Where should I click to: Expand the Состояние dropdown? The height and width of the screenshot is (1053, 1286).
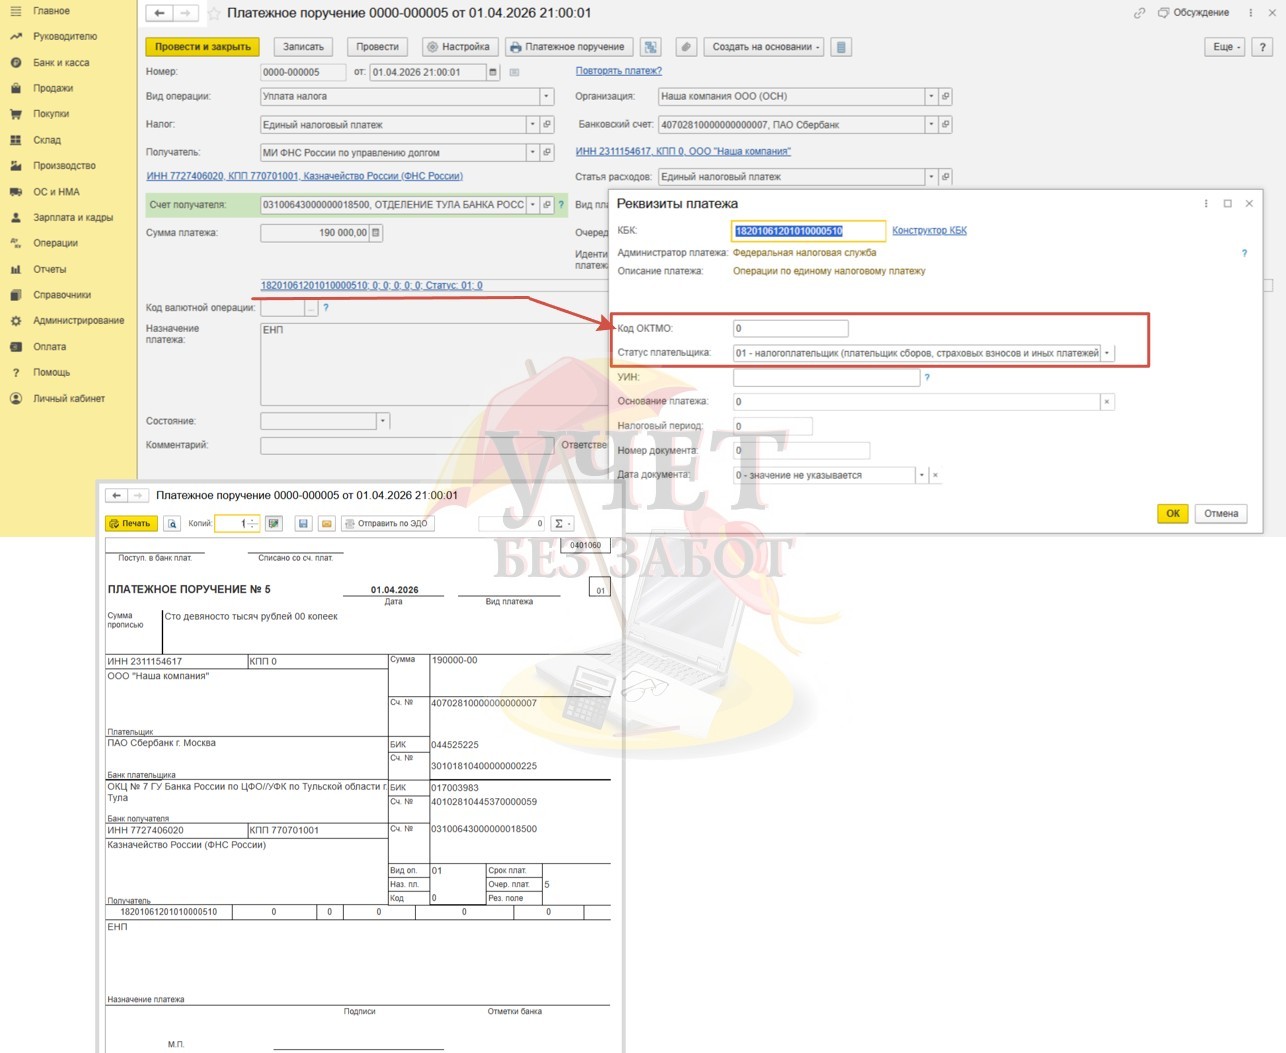382,421
